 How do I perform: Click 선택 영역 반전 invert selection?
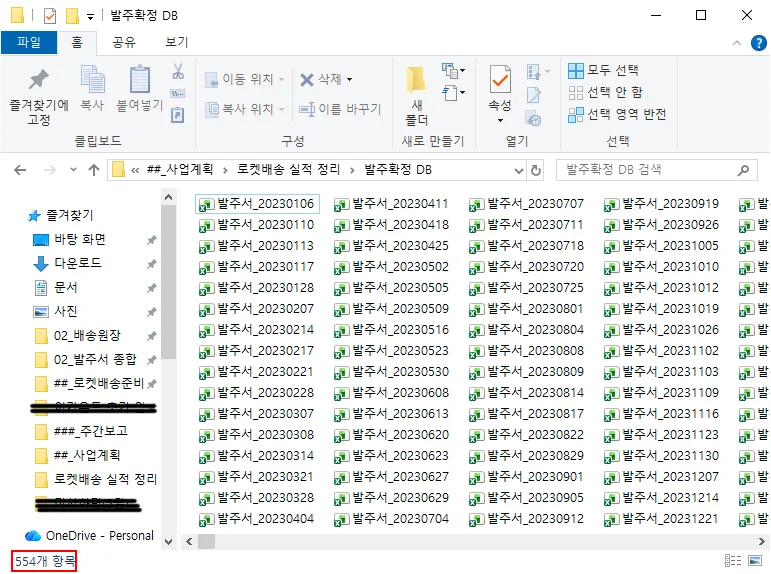(617, 115)
